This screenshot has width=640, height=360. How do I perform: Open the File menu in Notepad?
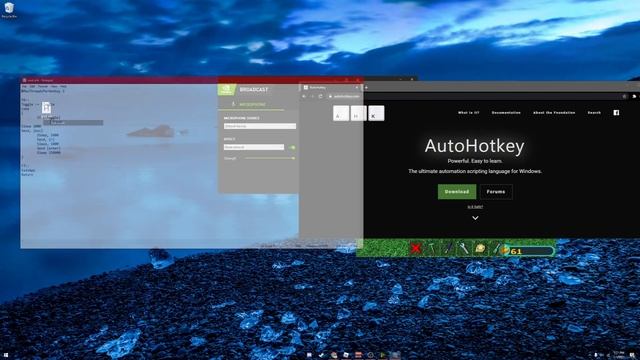pos(24,87)
